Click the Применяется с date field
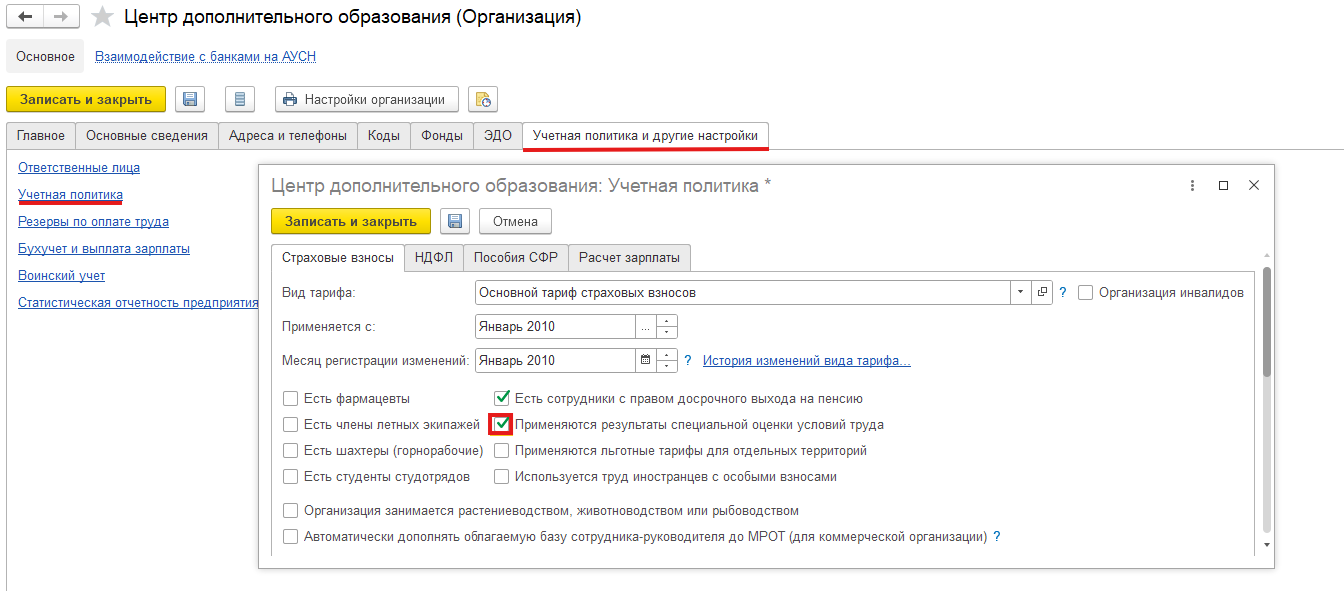 (x=555, y=326)
